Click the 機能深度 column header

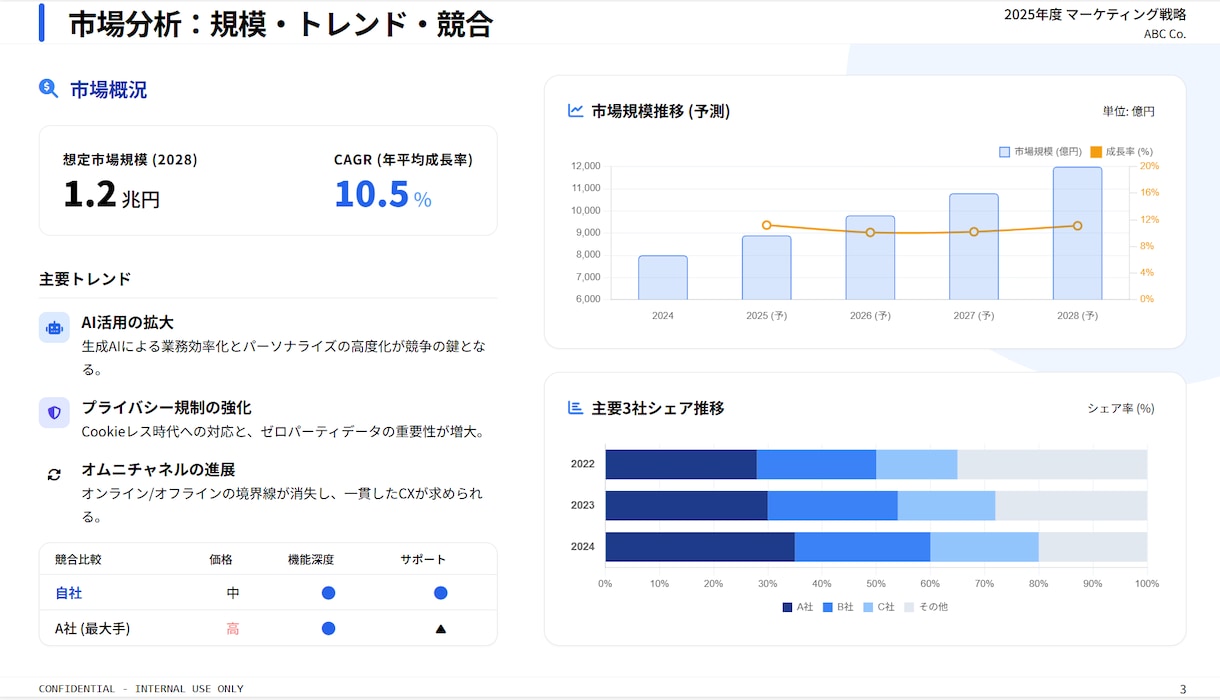[x=311, y=559]
